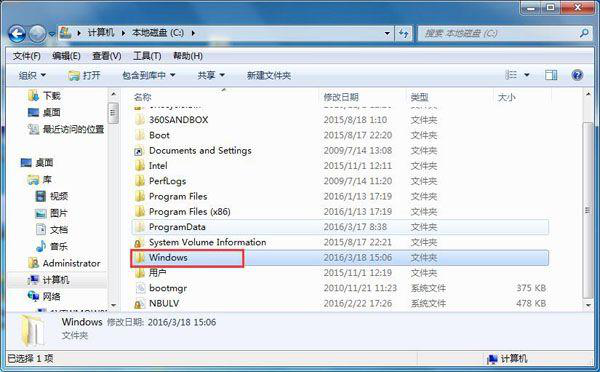
Task: Select 网络 in the navigation pane
Action: coord(44,296)
